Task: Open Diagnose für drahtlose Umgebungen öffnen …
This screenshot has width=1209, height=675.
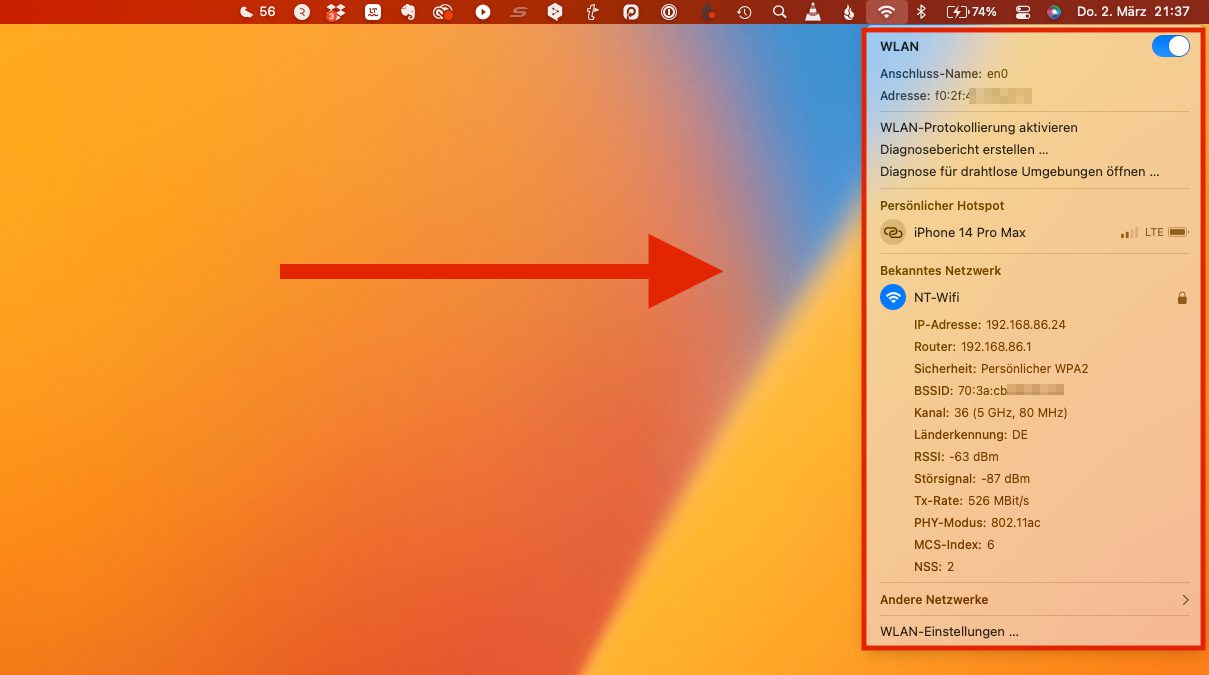Action: (x=1019, y=172)
